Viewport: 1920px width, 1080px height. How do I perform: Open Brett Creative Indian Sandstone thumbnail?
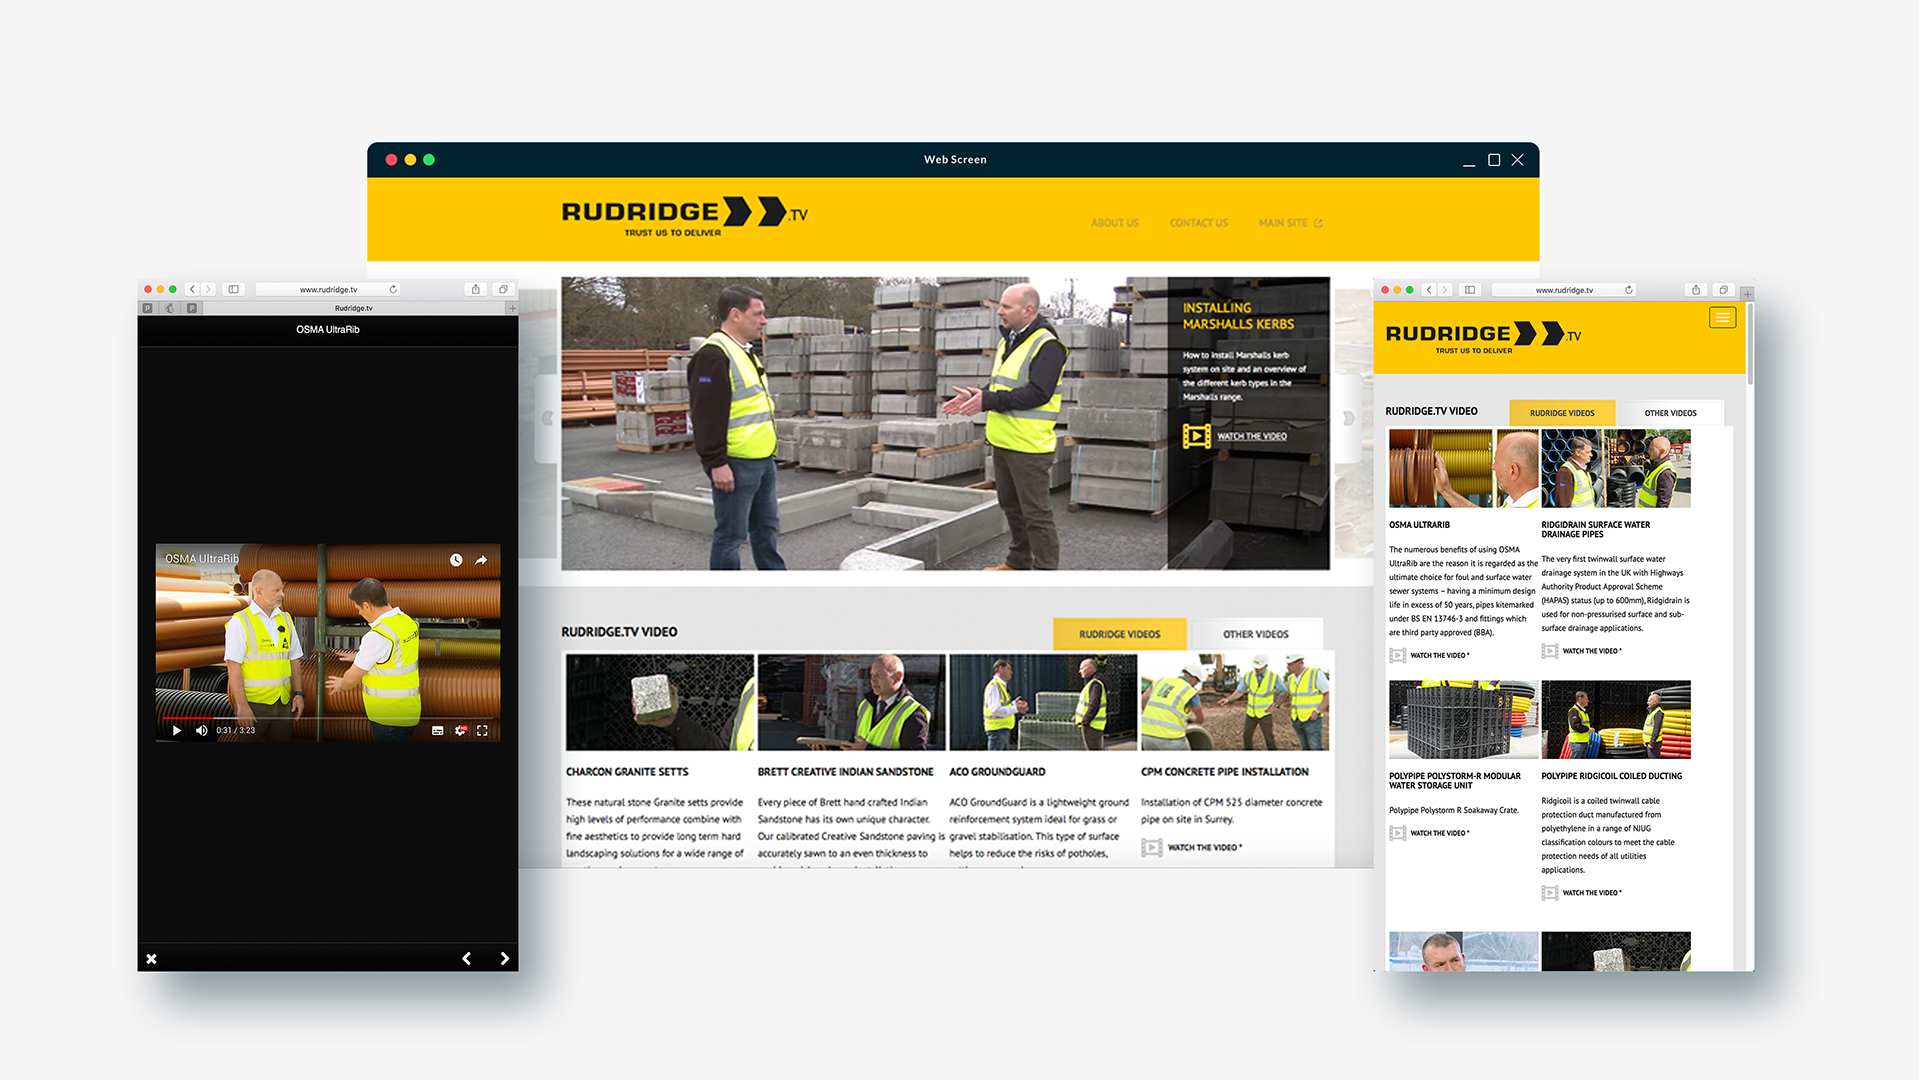851,702
